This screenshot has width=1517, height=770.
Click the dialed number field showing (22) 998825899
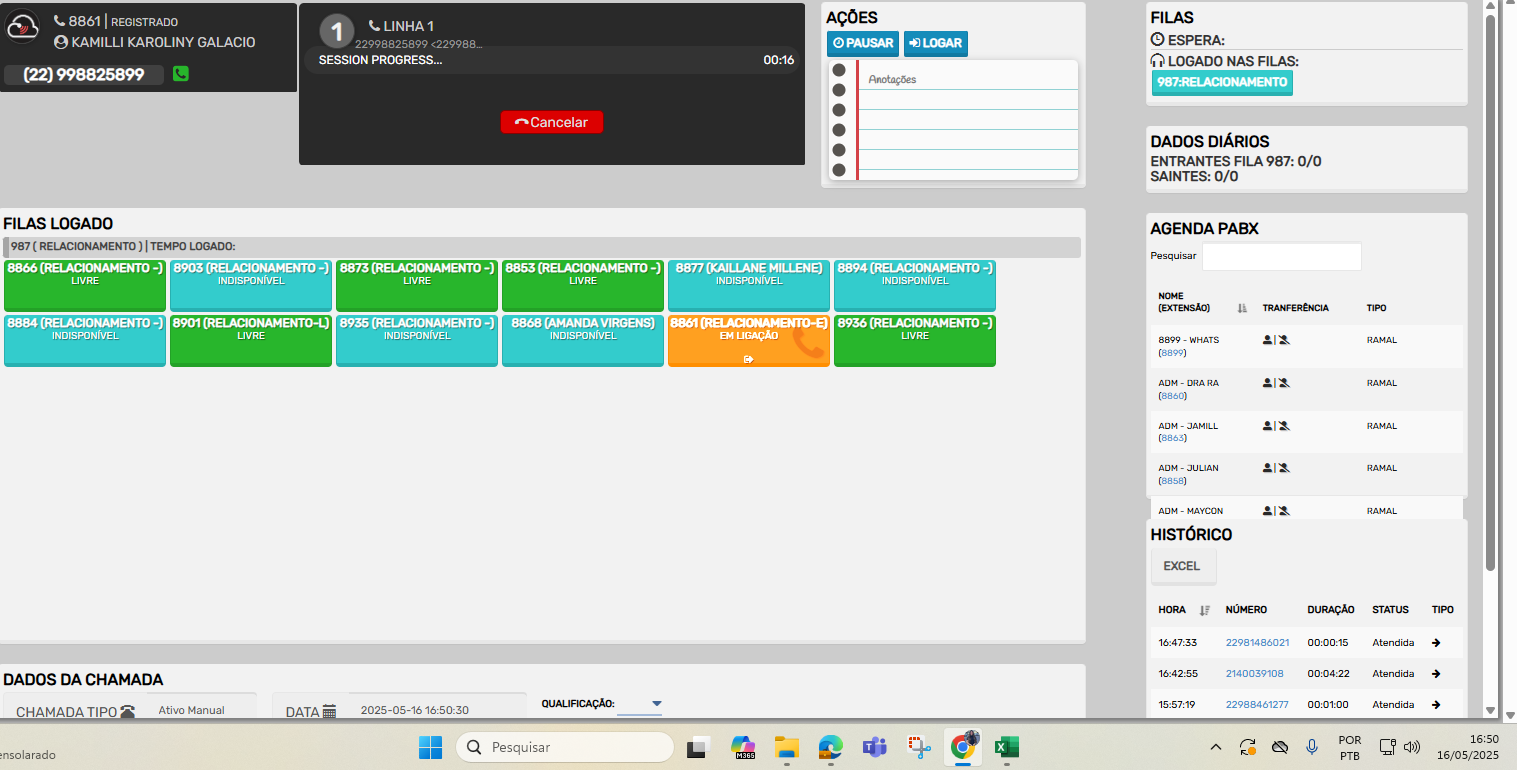[x=84, y=75]
